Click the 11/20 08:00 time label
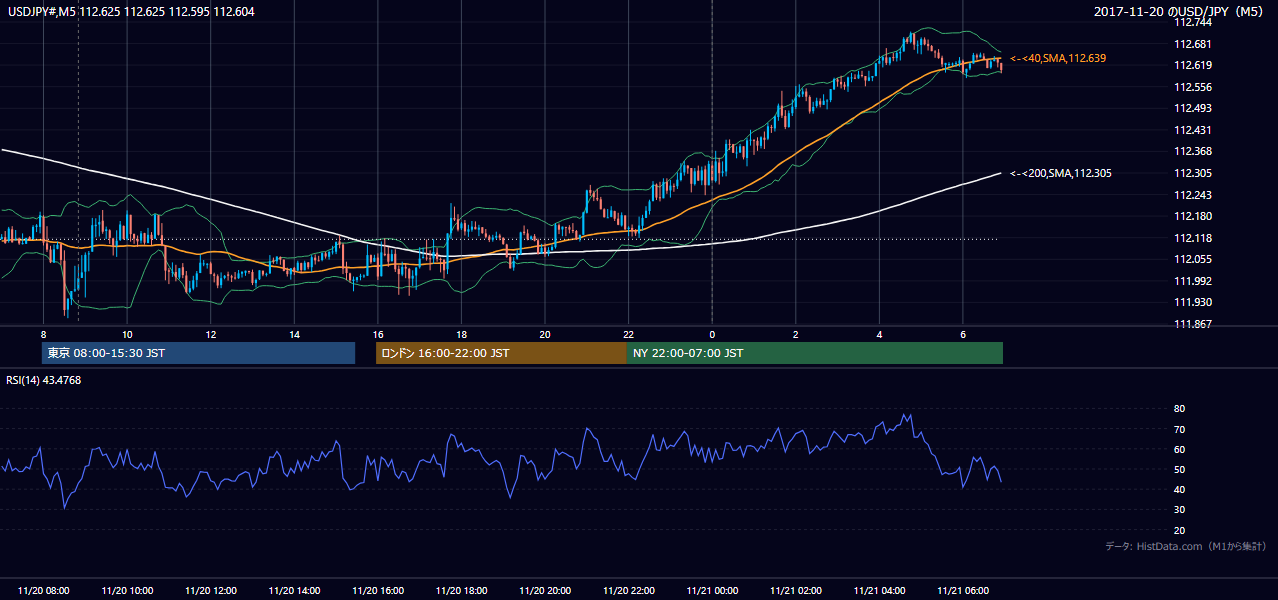The height and width of the screenshot is (600, 1278). coord(44,591)
